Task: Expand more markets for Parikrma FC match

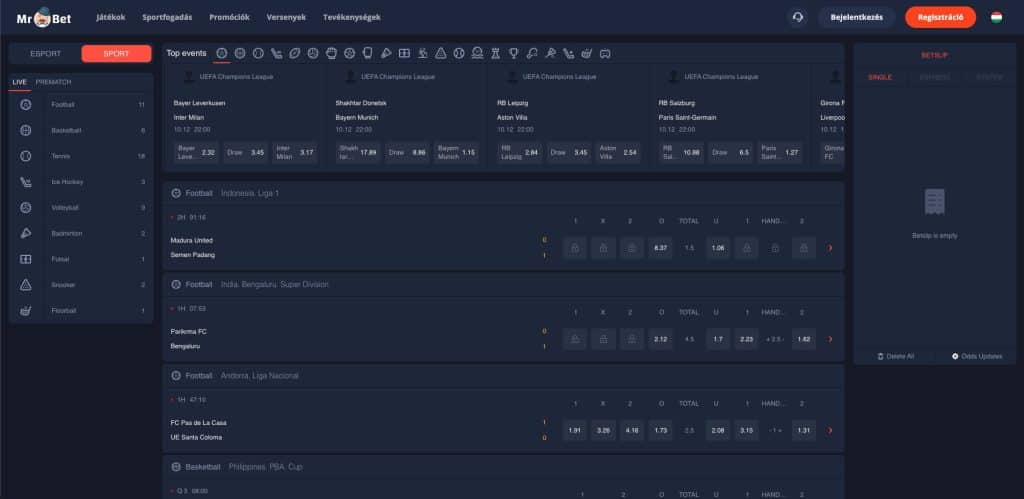Action: click(x=830, y=339)
